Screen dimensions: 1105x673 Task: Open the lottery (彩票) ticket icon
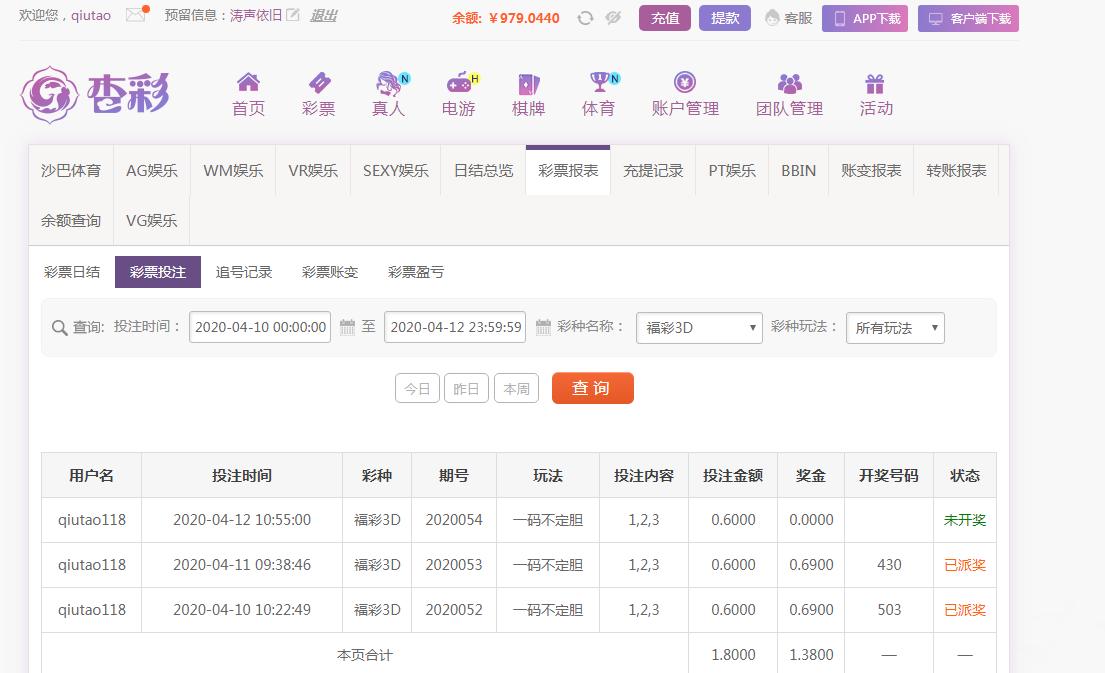(x=318, y=83)
